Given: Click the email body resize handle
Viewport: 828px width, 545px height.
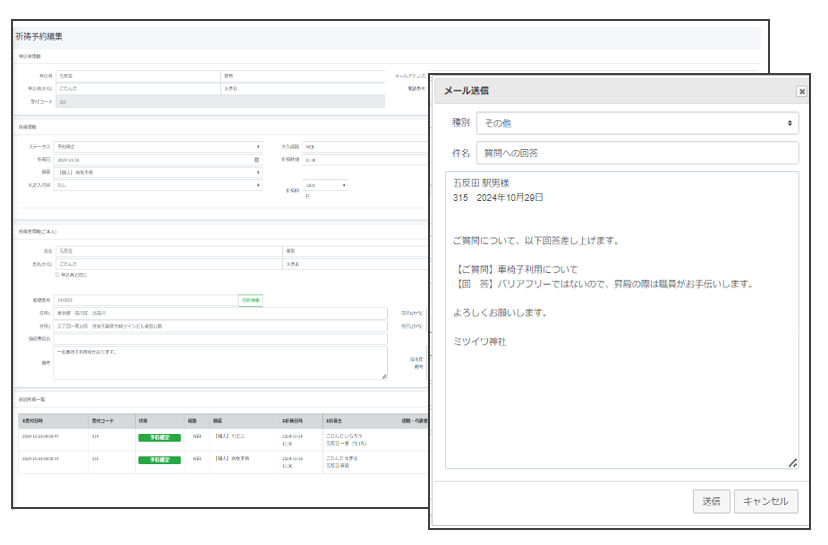Looking at the screenshot, I should (x=793, y=463).
